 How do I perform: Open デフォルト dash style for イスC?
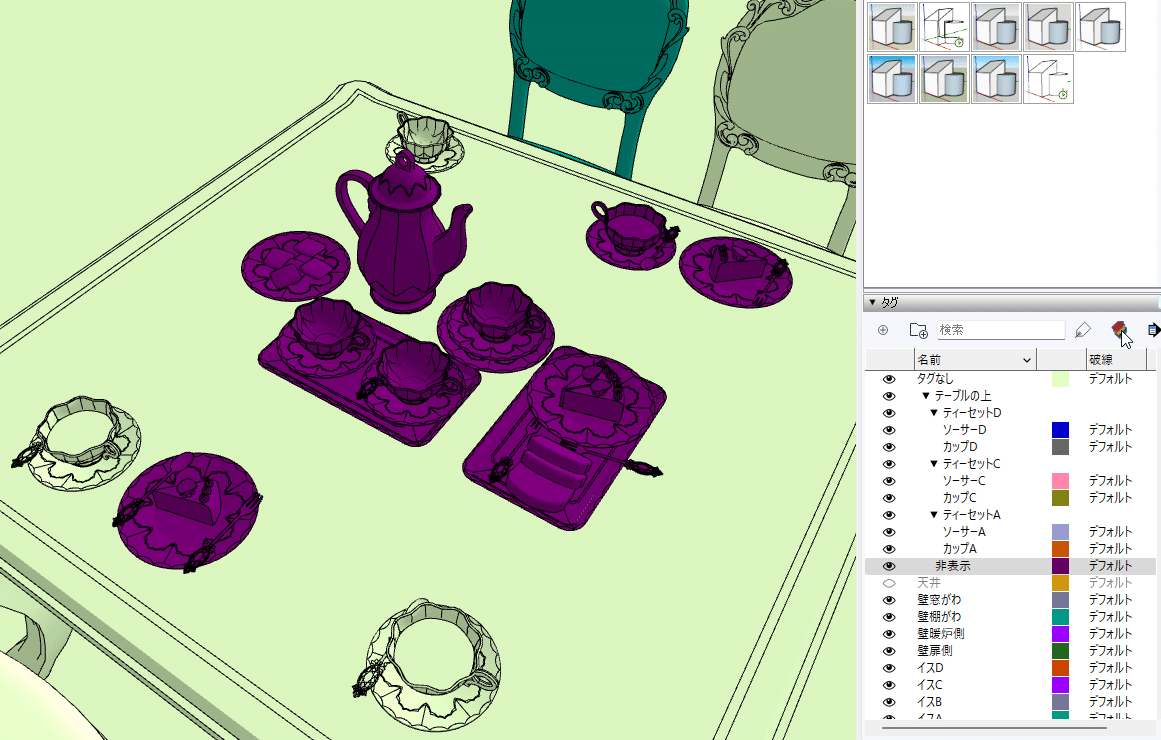[x=1110, y=685]
